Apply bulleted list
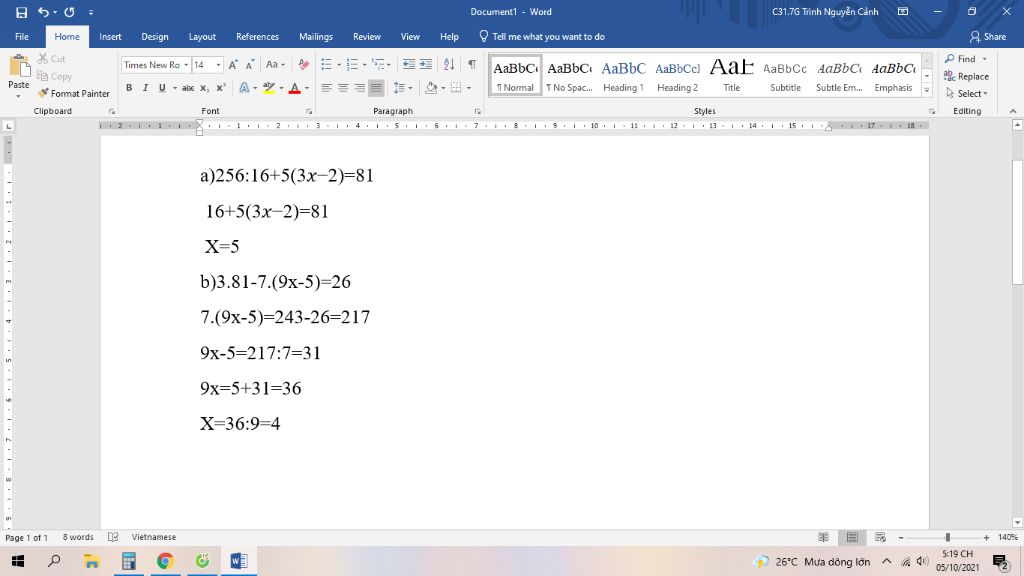The height and width of the screenshot is (576, 1024). [x=327, y=64]
